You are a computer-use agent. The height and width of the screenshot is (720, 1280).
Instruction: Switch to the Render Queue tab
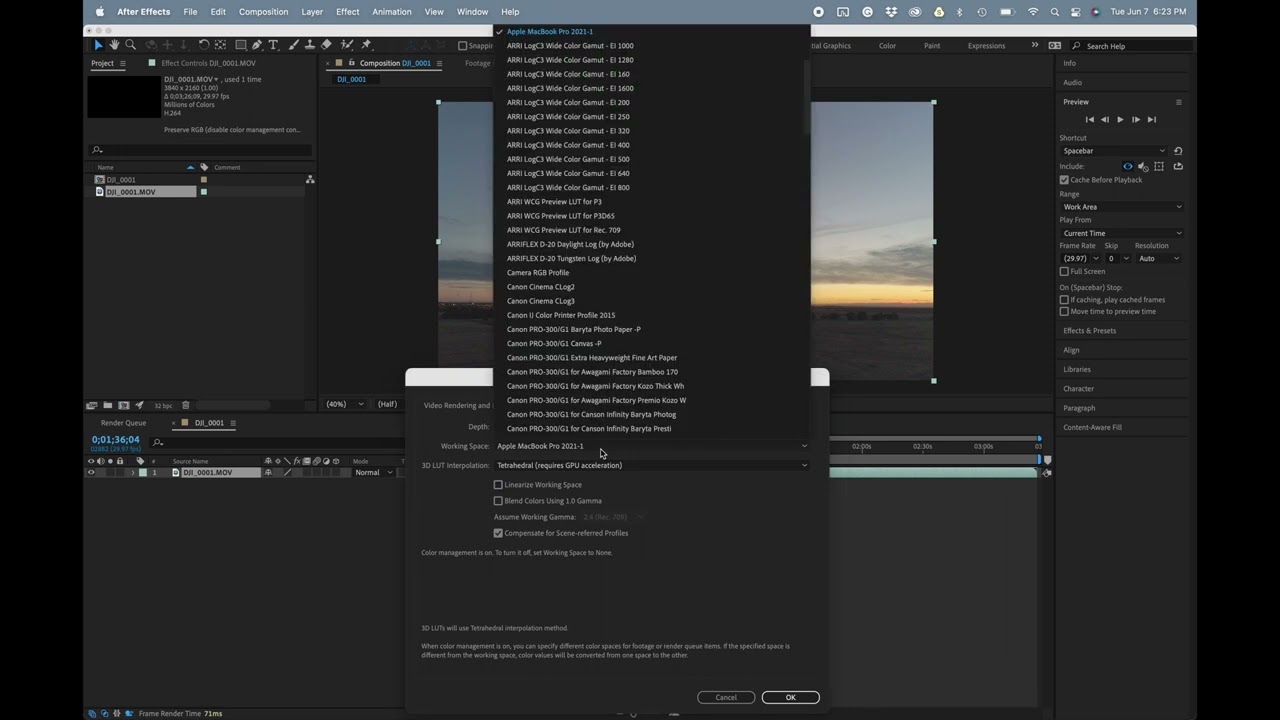(x=123, y=423)
